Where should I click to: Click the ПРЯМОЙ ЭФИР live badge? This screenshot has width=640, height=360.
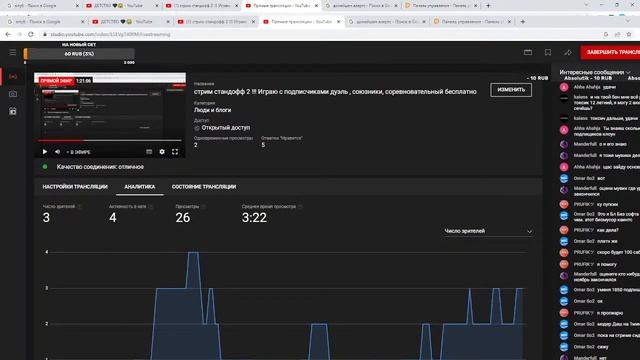56,81
